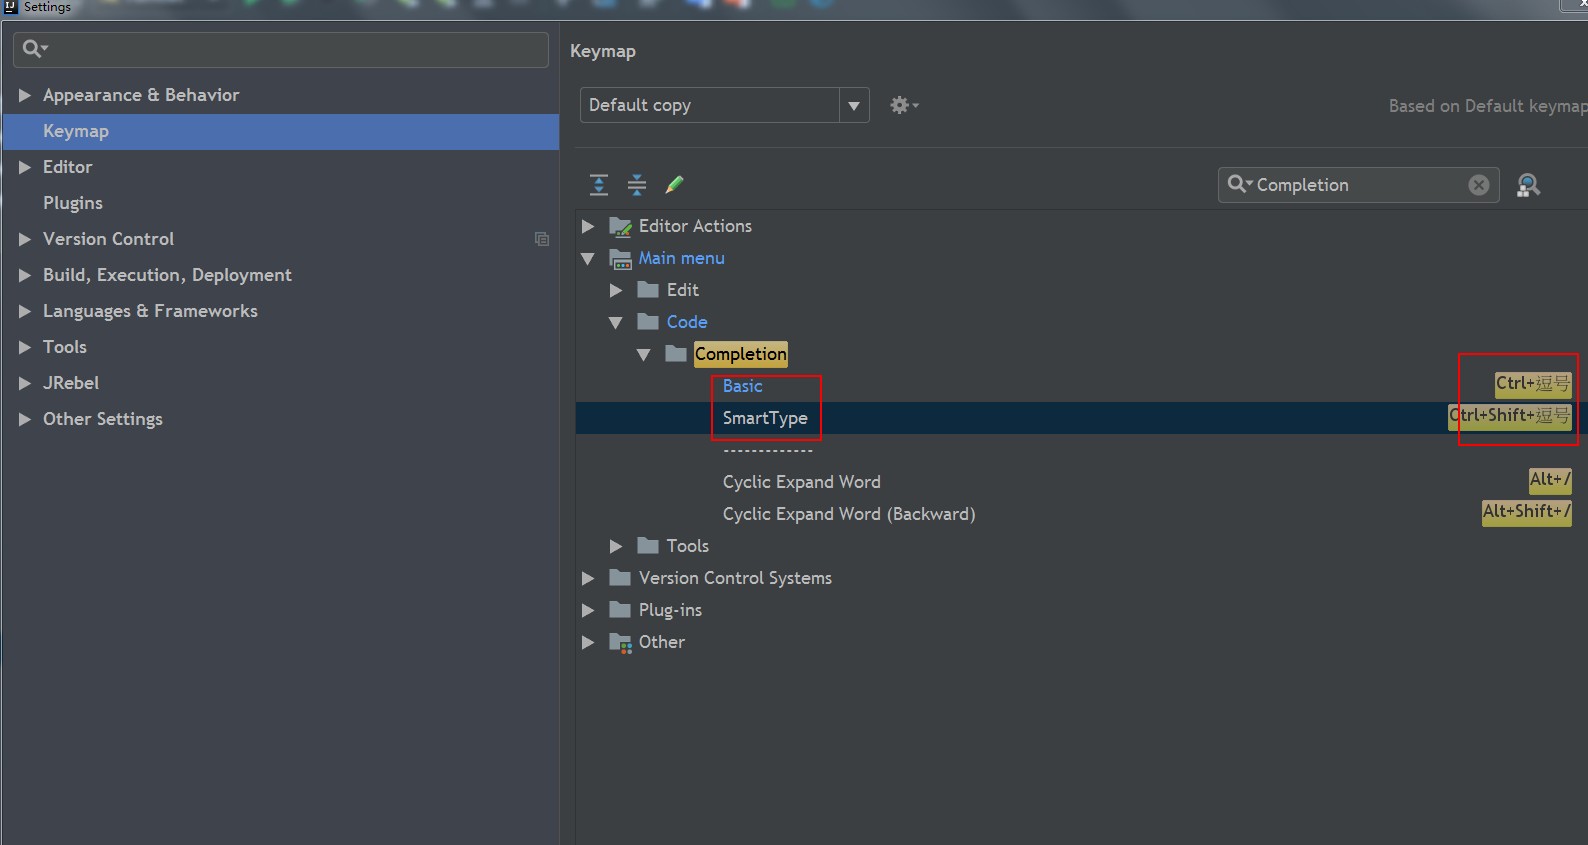Expand the Tools settings section
This screenshot has height=845, width=1588.
tap(25, 347)
